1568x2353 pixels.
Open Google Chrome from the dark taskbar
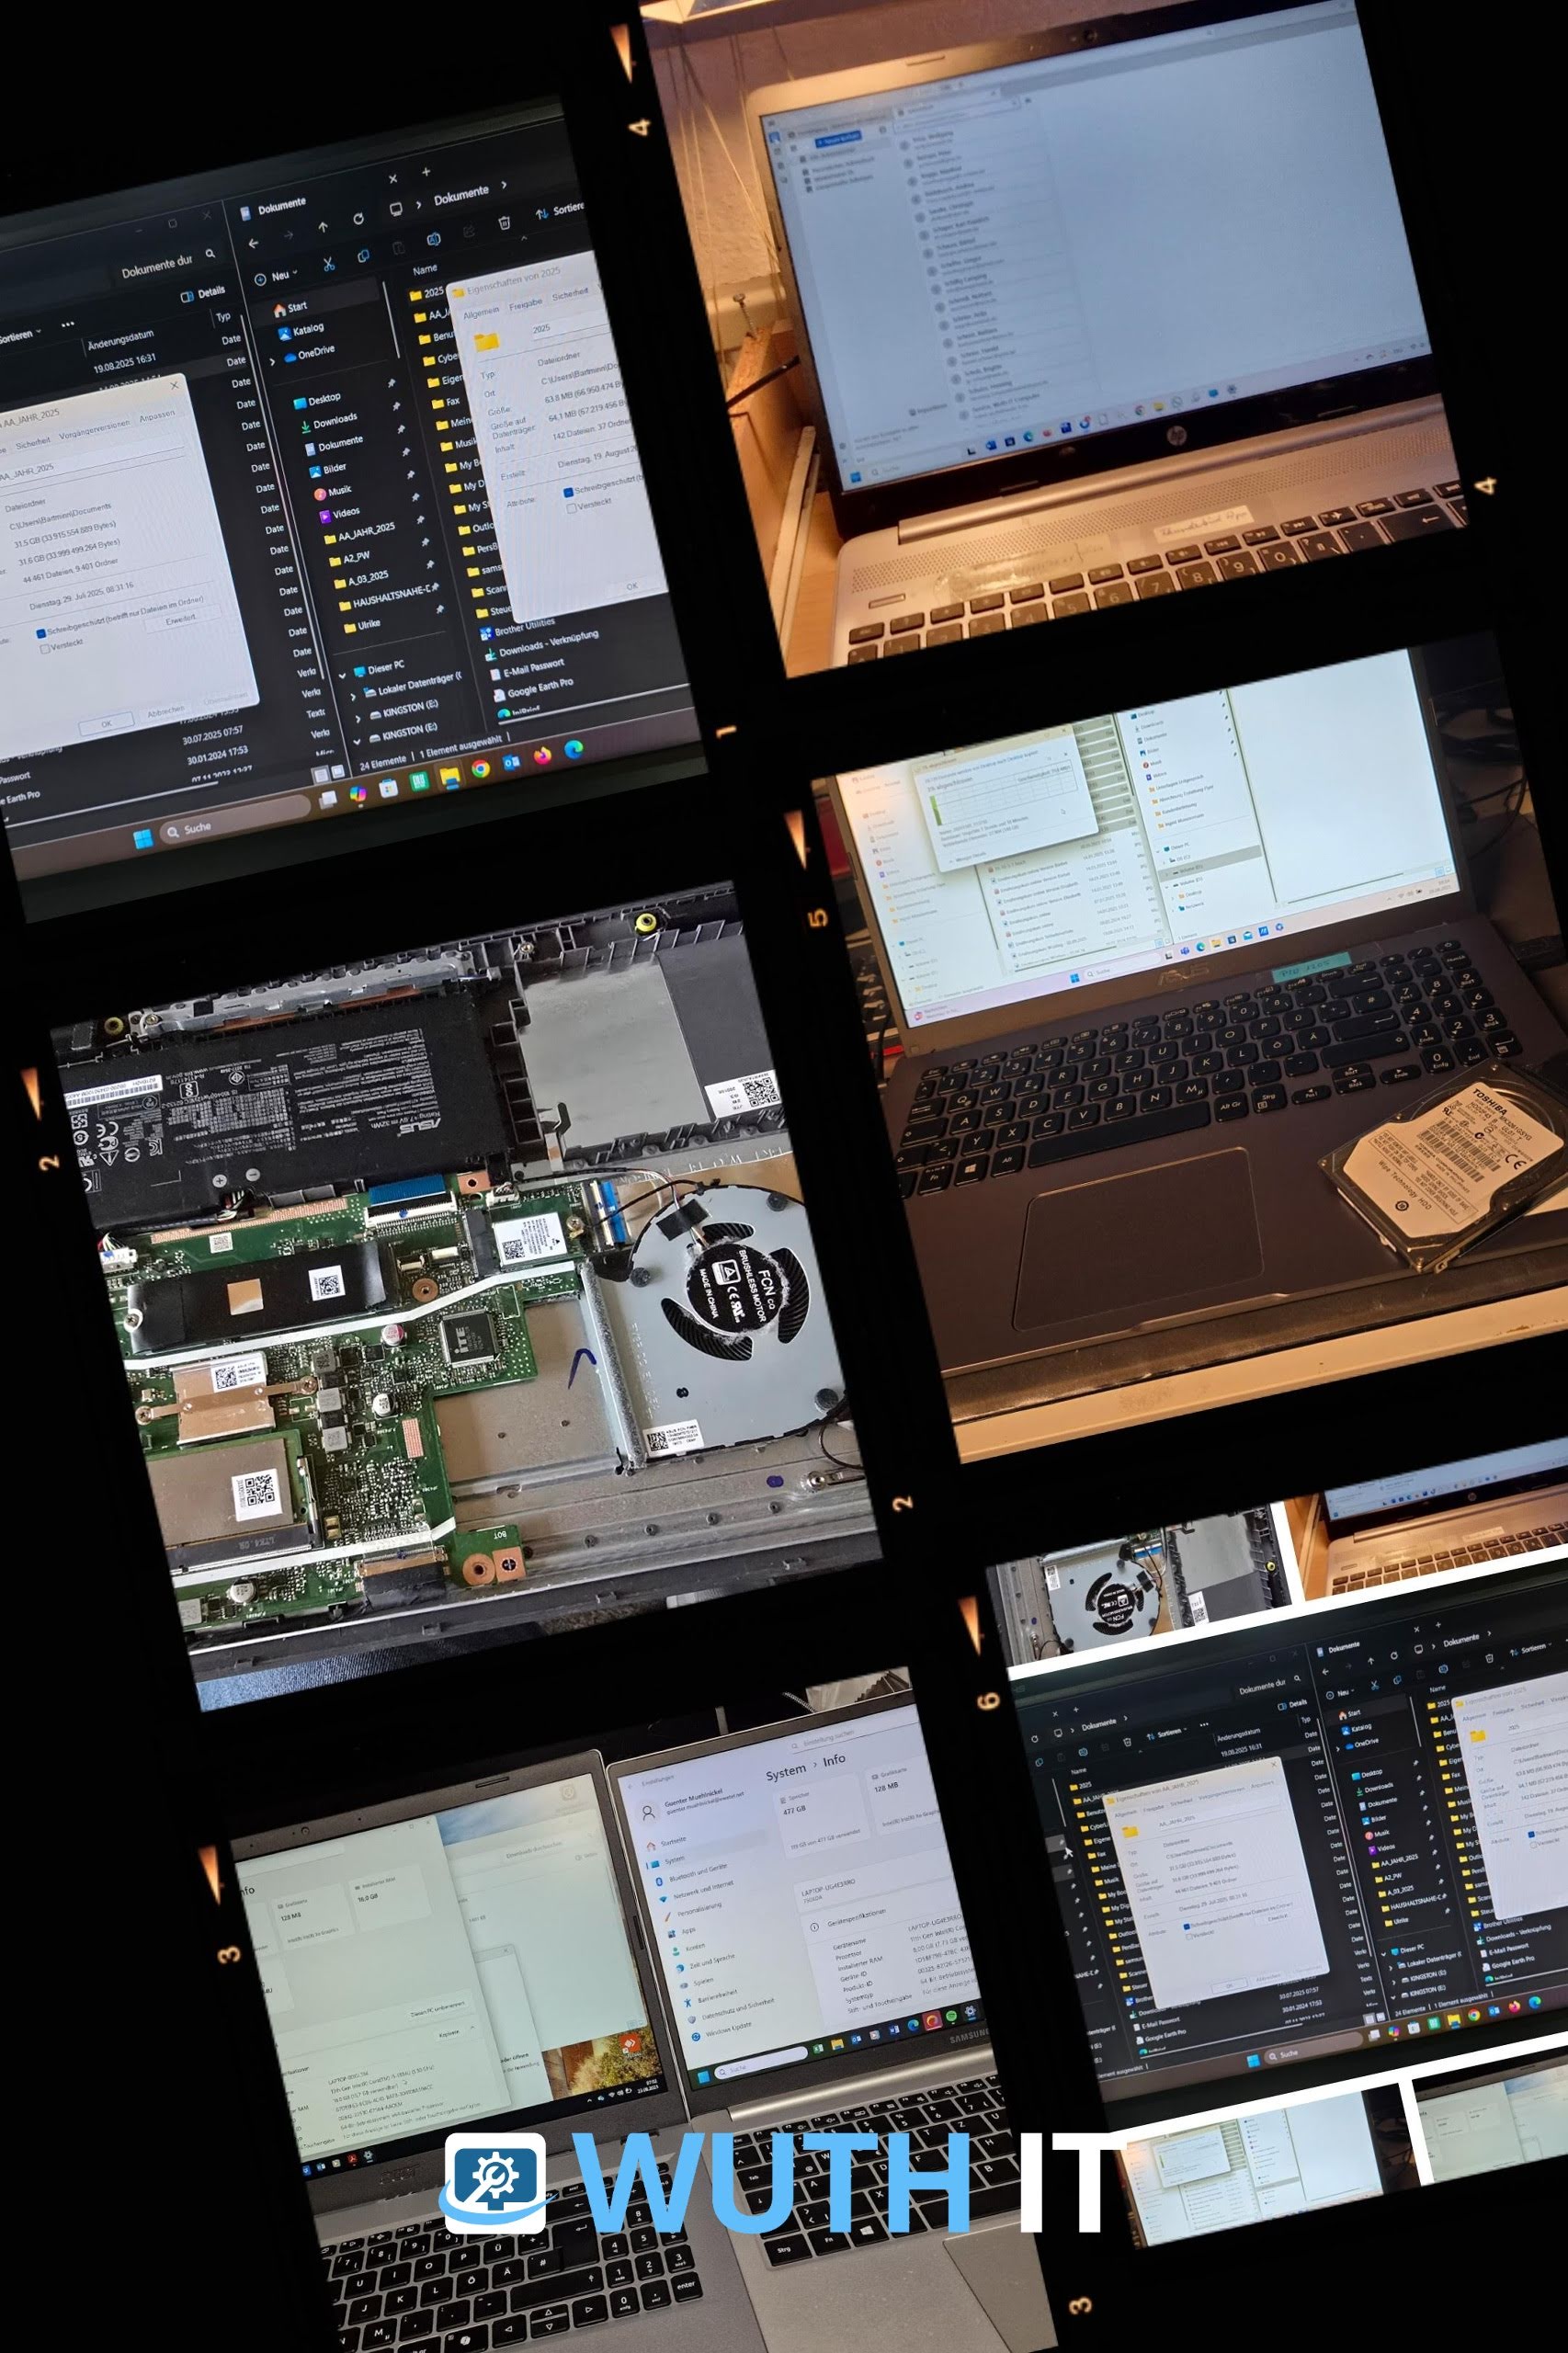[480, 767]
